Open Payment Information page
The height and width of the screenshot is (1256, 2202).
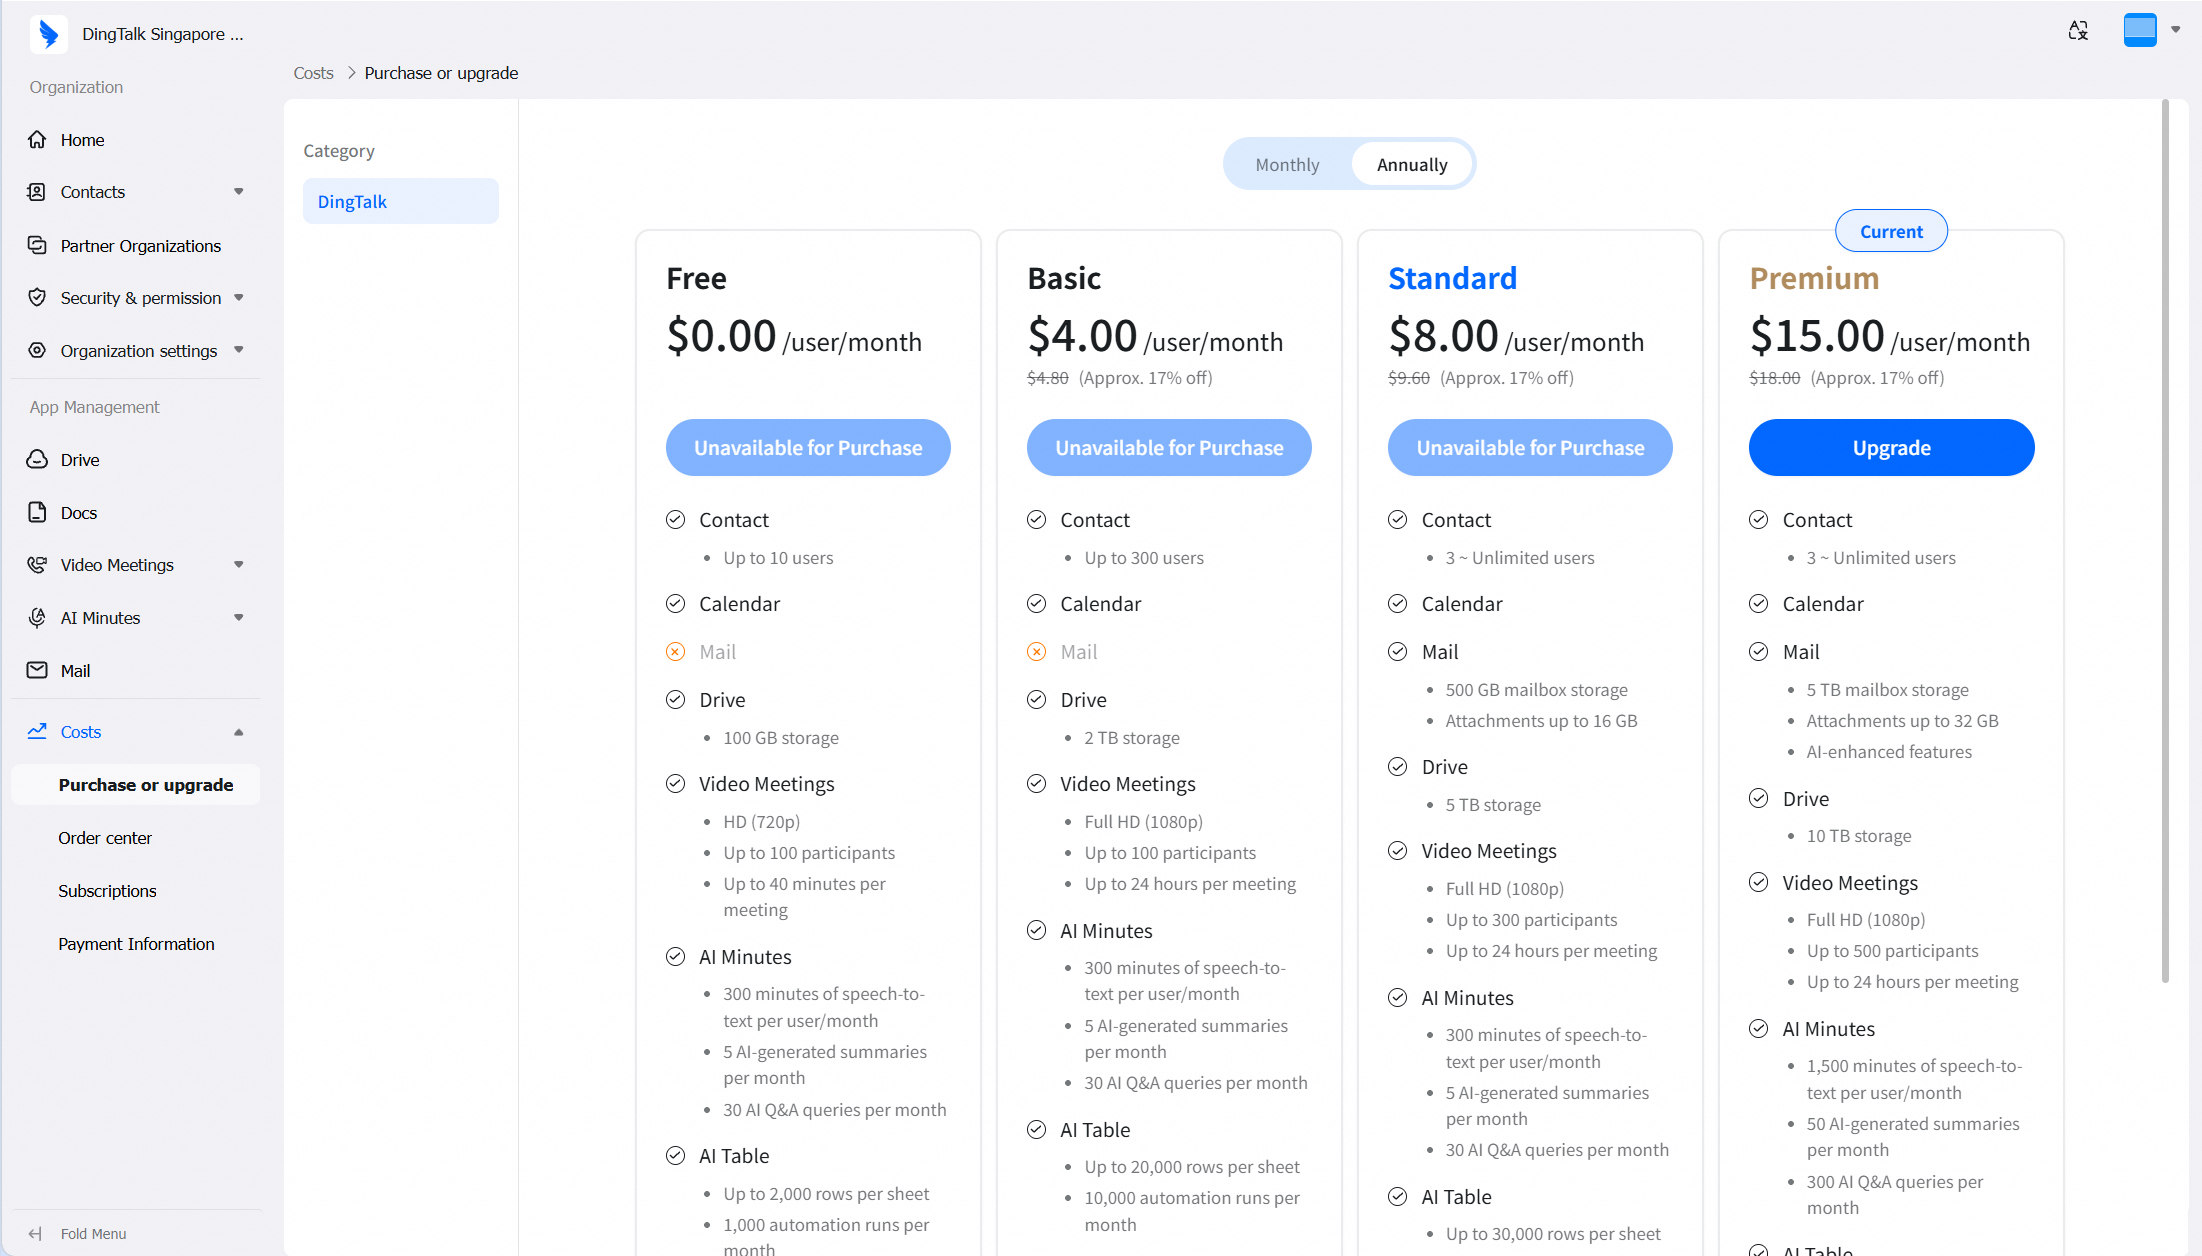click(x=135, y=944)
